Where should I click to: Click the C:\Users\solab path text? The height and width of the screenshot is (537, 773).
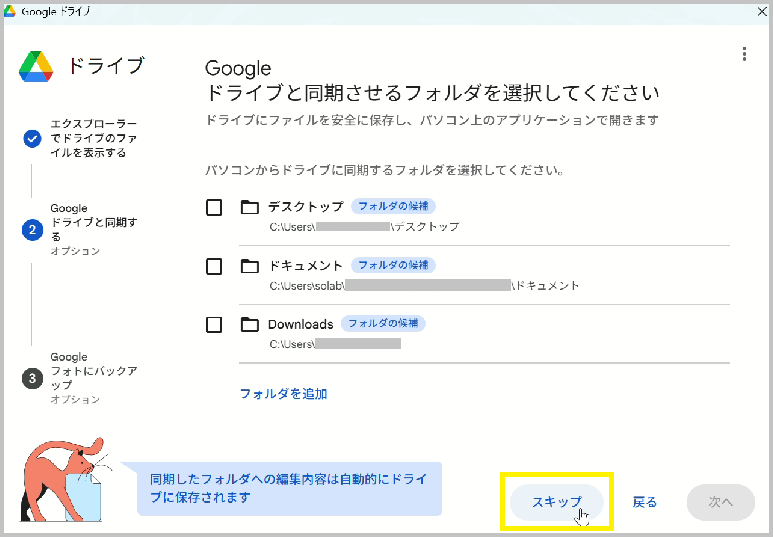click(x=424, y=286)
